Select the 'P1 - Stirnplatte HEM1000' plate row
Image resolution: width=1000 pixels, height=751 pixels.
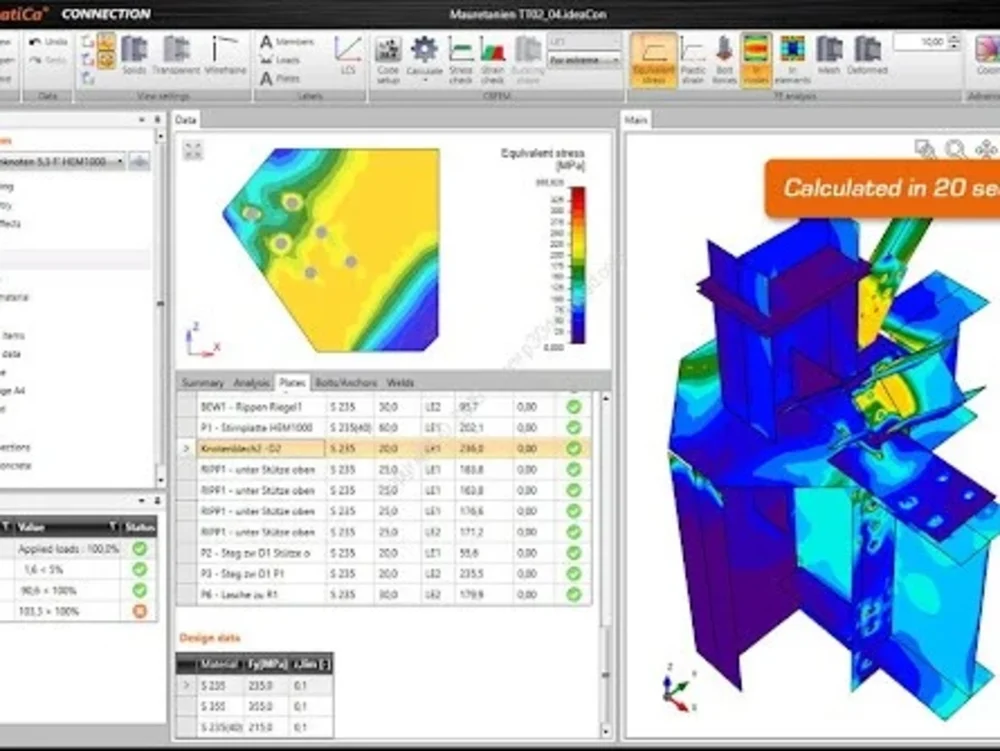point(384,428)
